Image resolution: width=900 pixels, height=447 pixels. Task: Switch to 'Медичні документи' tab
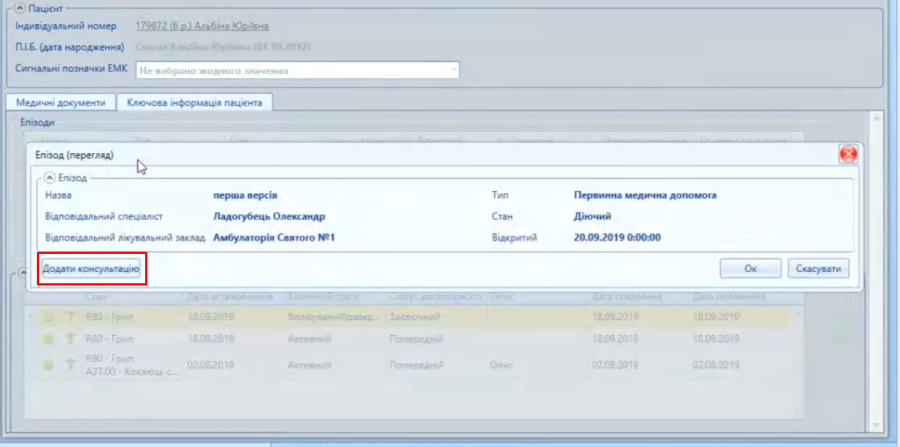pos(61,103)
